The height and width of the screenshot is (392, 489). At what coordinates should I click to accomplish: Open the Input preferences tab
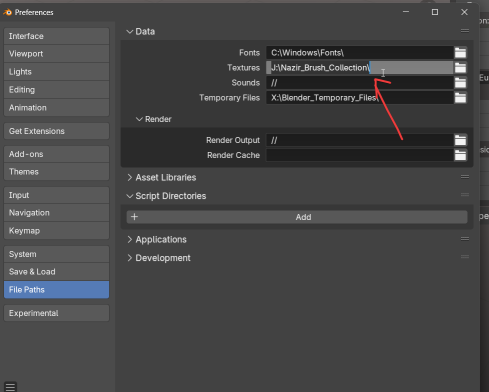pyautogui.click(x=56, y=195)
